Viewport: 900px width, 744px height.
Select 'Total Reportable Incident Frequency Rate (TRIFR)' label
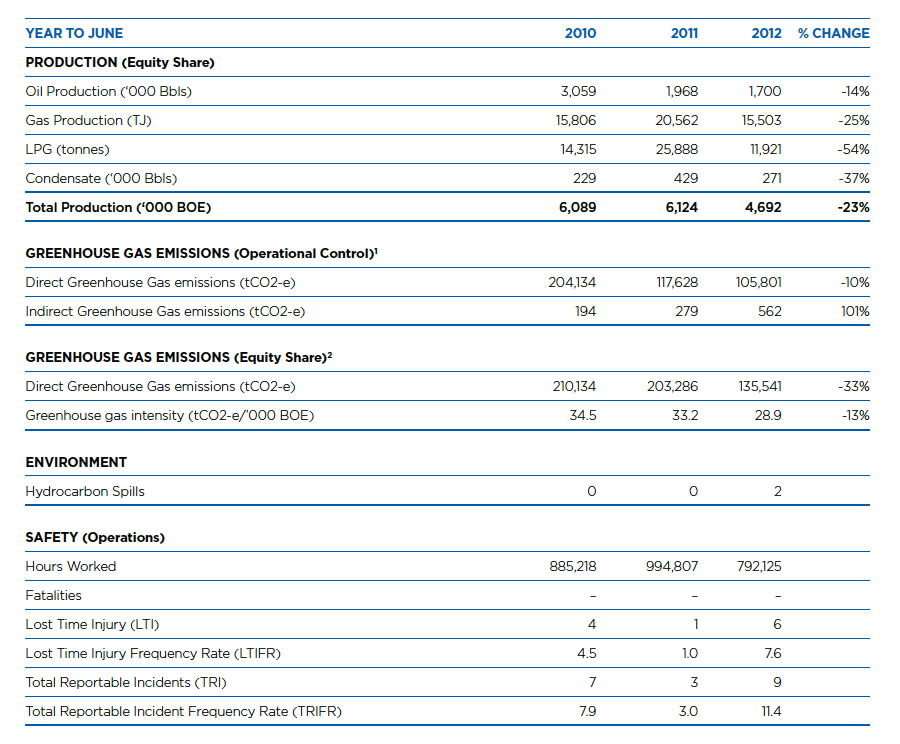coord(184,711)
